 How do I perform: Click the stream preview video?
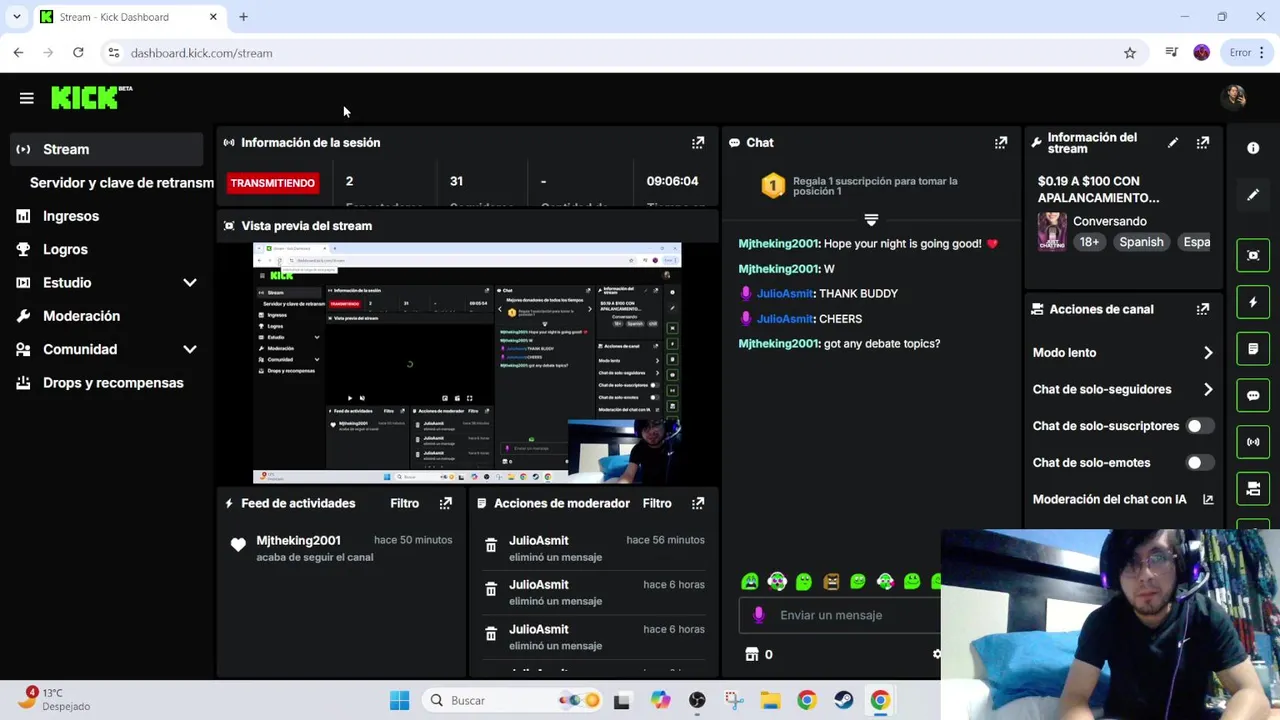(x=467, y=364)
